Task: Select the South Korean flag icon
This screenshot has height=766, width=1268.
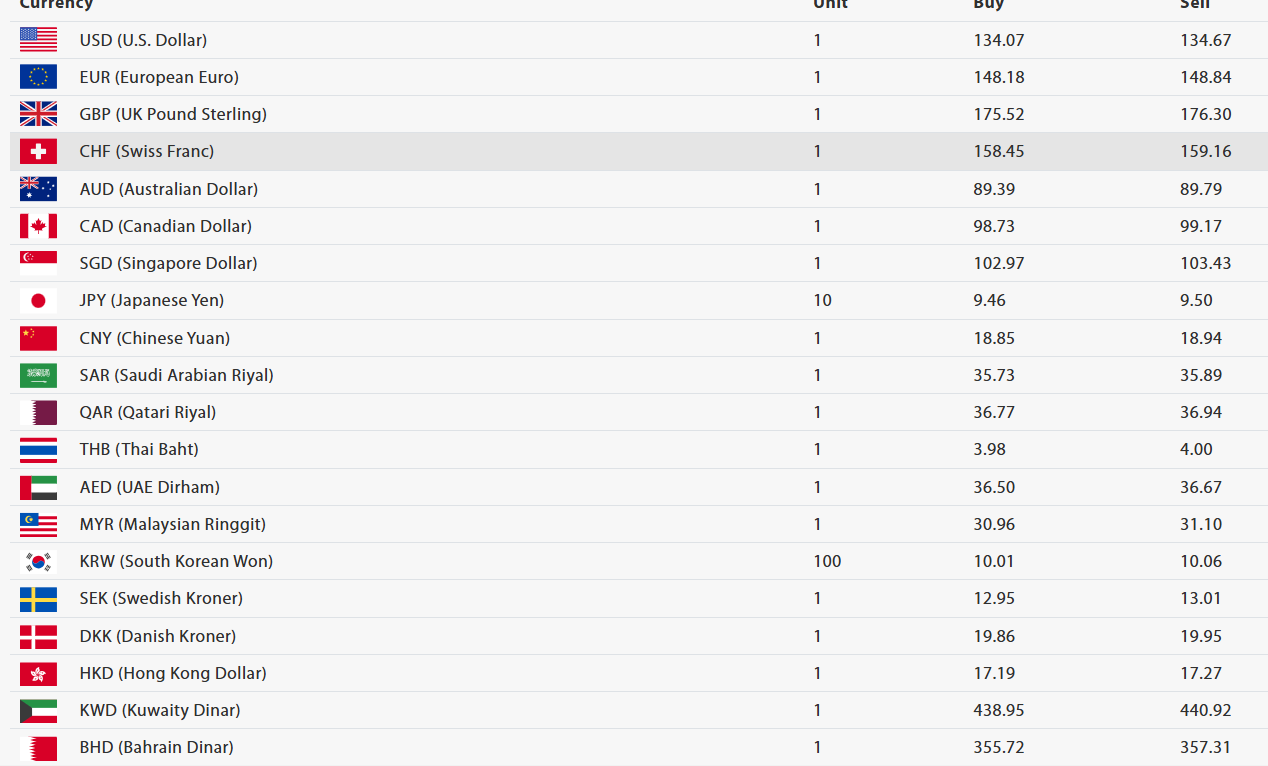Action: pos(38,561)
